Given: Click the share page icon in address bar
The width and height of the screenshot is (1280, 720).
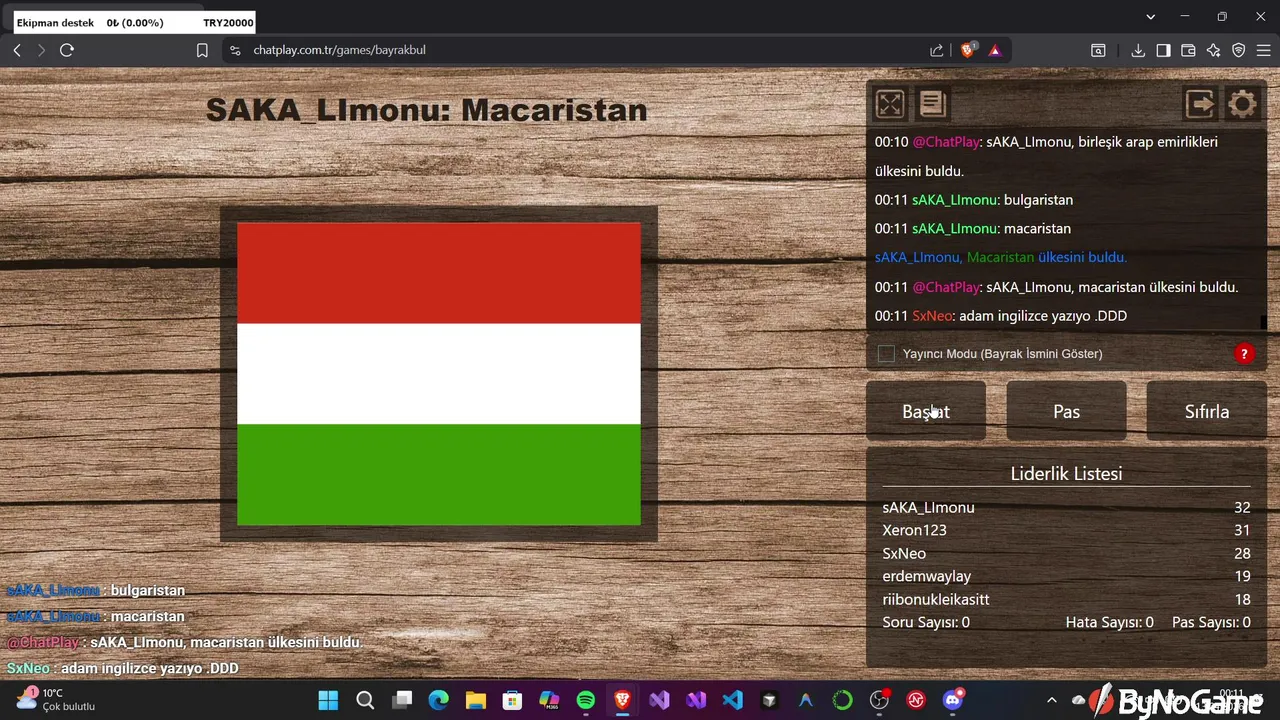Looking at the screenshot, I should (x=936, y=50).
